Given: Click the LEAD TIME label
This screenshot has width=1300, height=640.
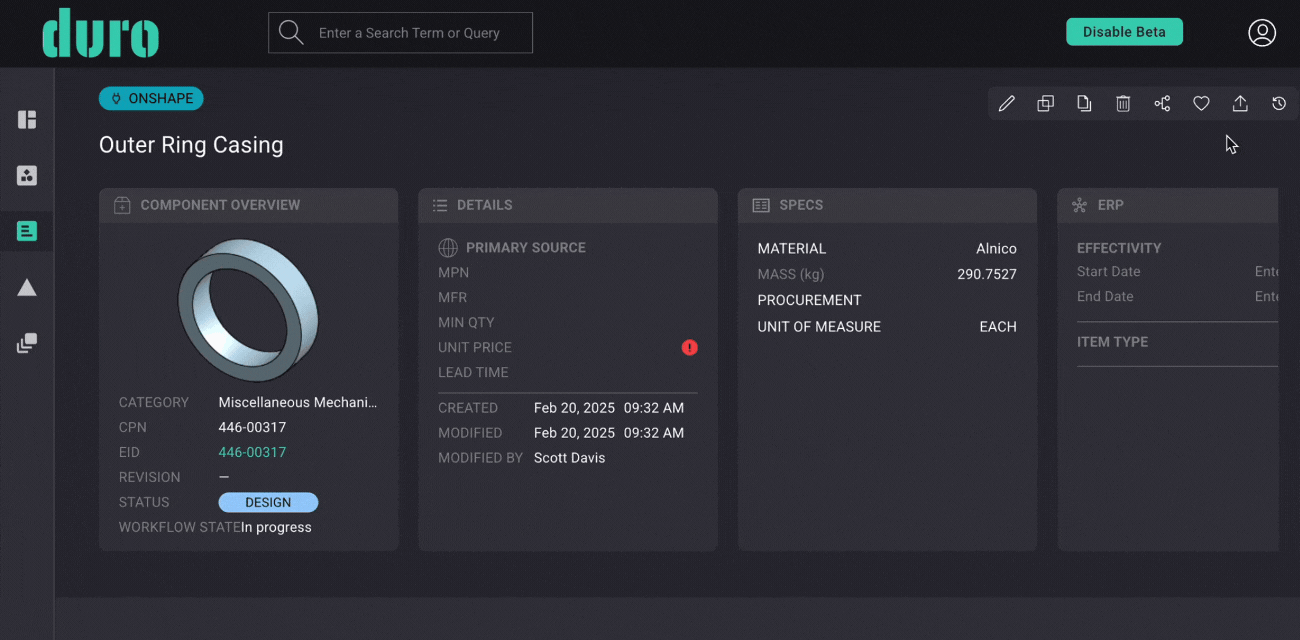Looking at the screenshot, I should [x=473, y=372].
